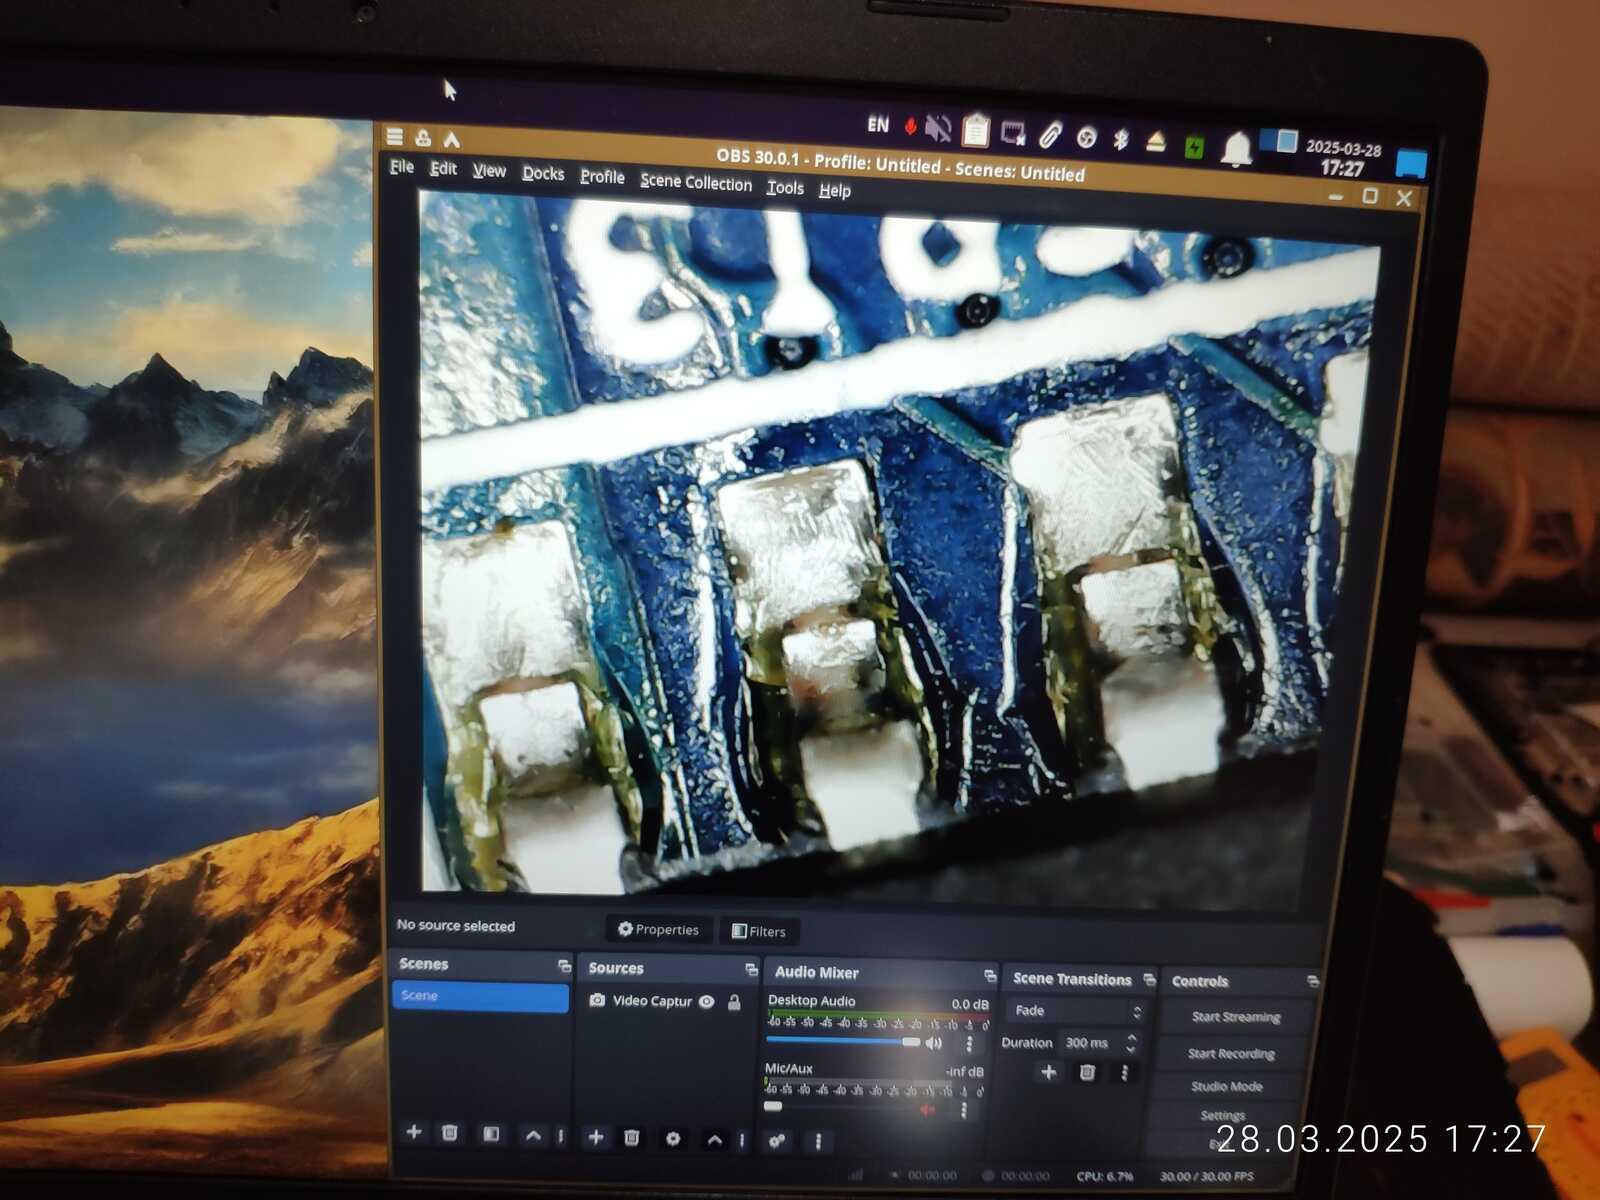The image size is (1600, 1200).
Task: Click the Desktop Audio volume slider
Action: click(843, 1041)
